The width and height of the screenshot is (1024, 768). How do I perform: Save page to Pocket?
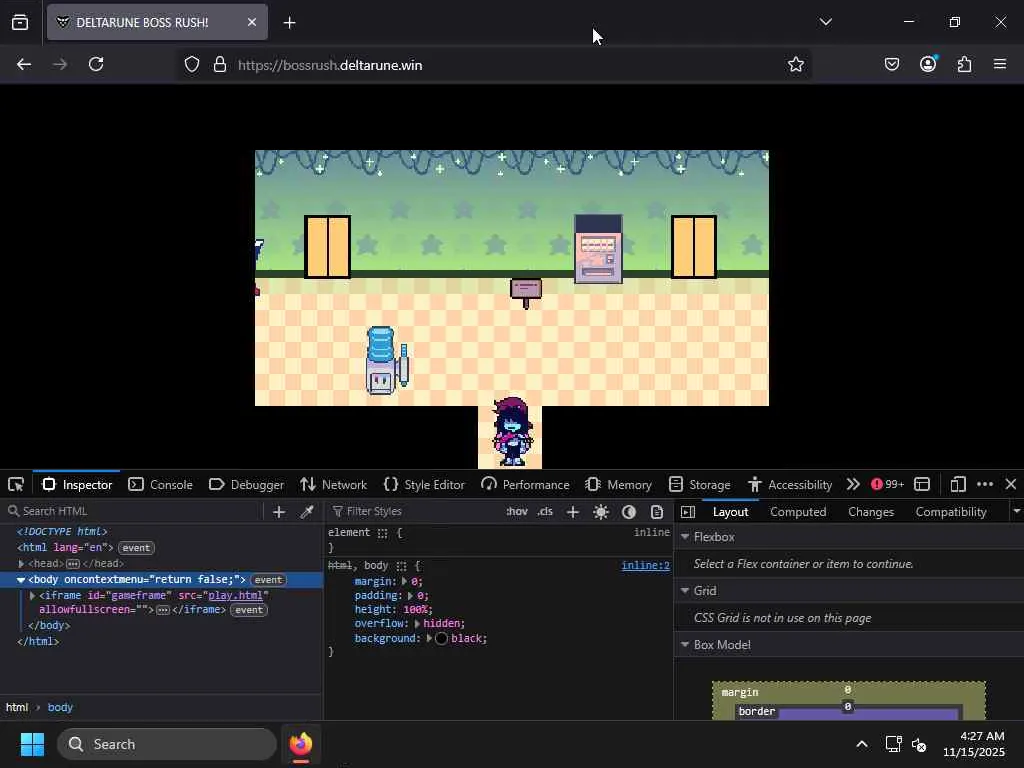coord(892,64)
